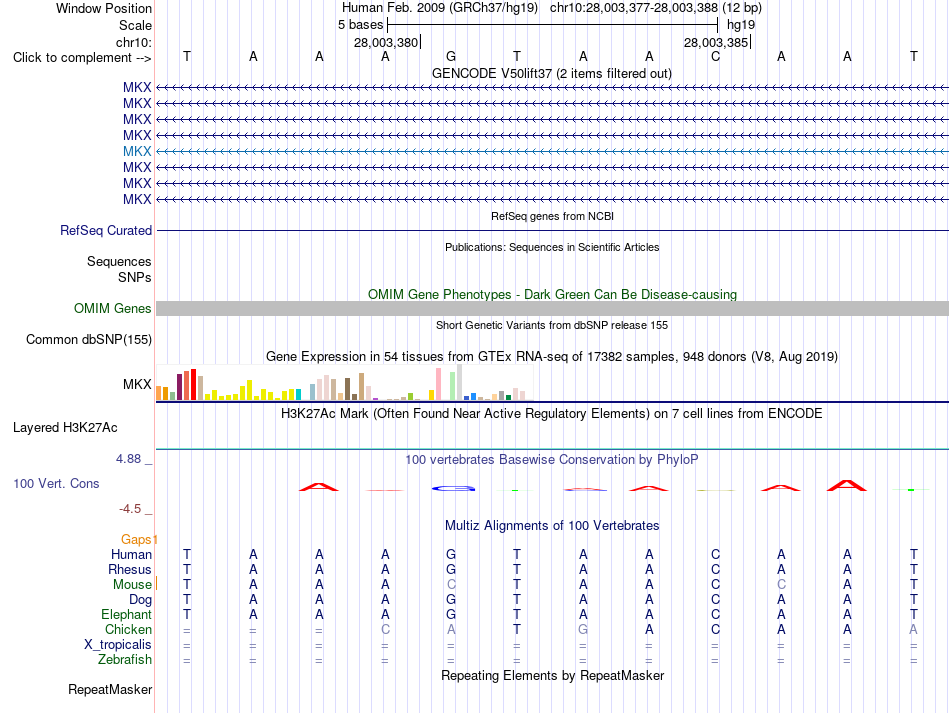Click the Rhesus species label
950x713 pixels.
pos(130,569)
